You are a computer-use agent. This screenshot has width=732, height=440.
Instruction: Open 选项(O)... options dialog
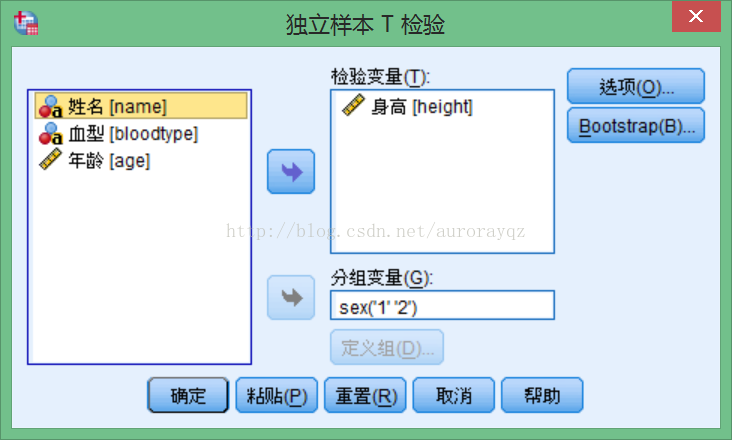[636, 86]
